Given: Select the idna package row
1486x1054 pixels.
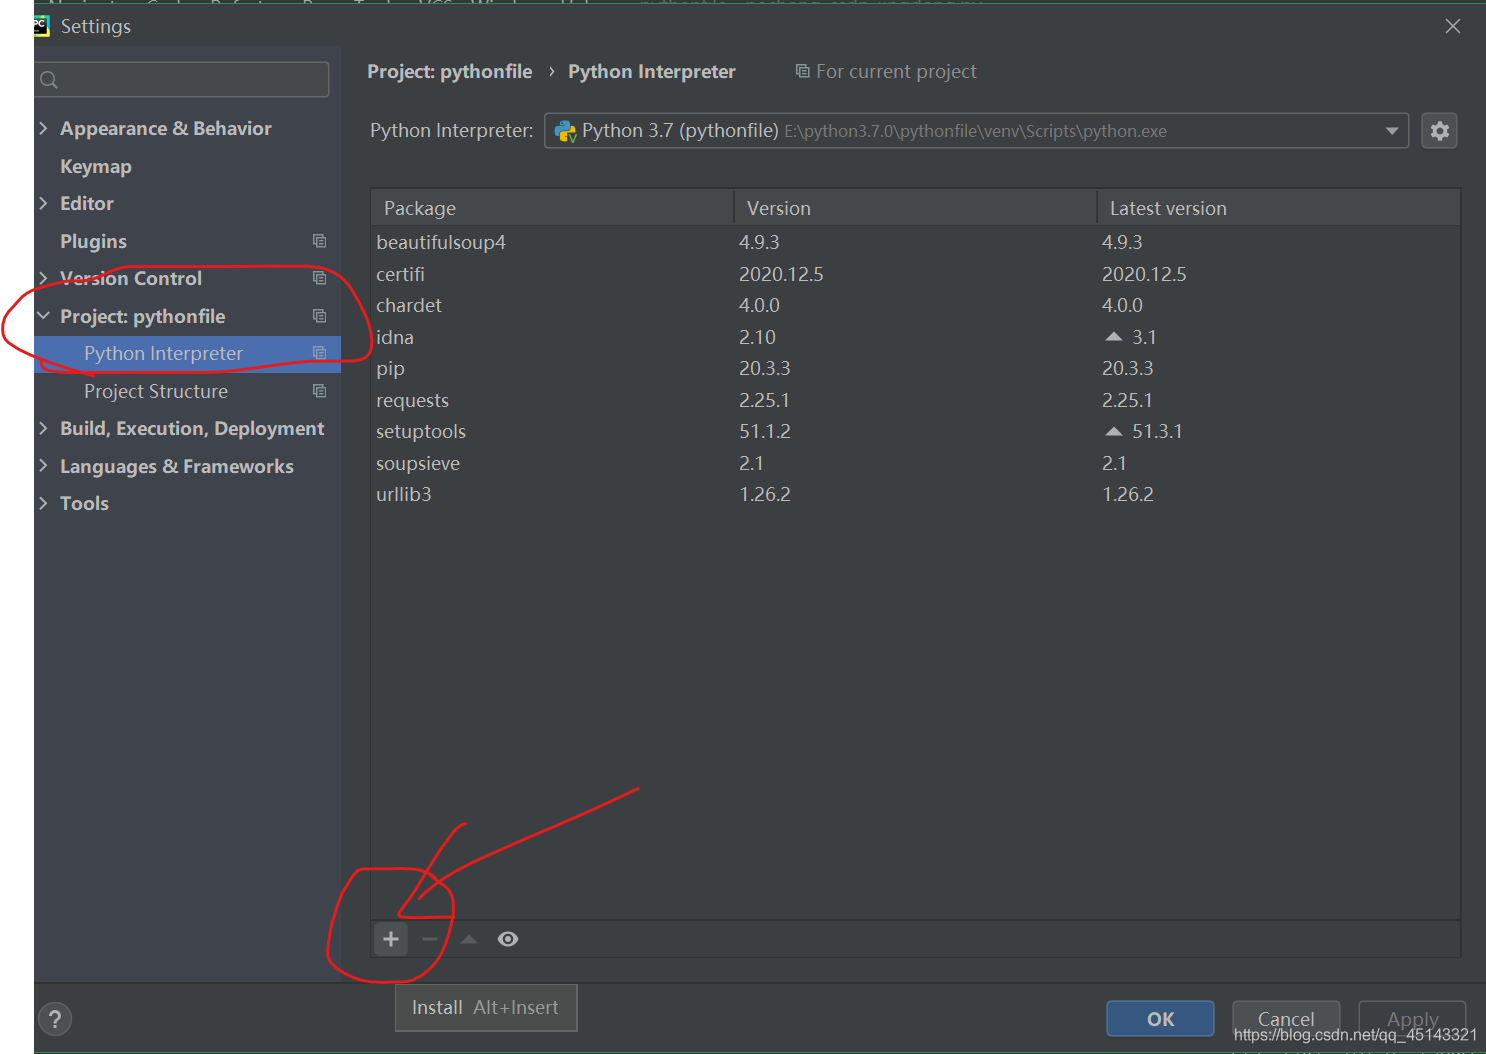Looking at the screenshot, I should coord(915,337).
